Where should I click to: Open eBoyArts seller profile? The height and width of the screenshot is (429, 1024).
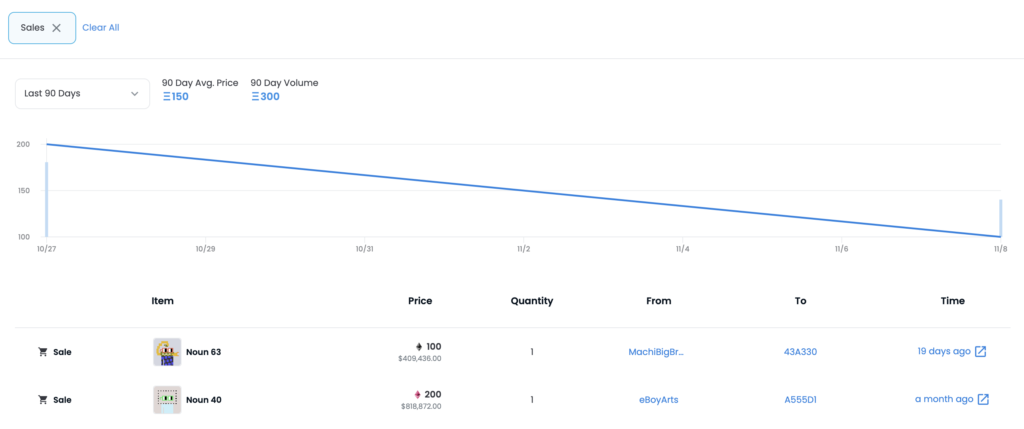coord(658,400)
